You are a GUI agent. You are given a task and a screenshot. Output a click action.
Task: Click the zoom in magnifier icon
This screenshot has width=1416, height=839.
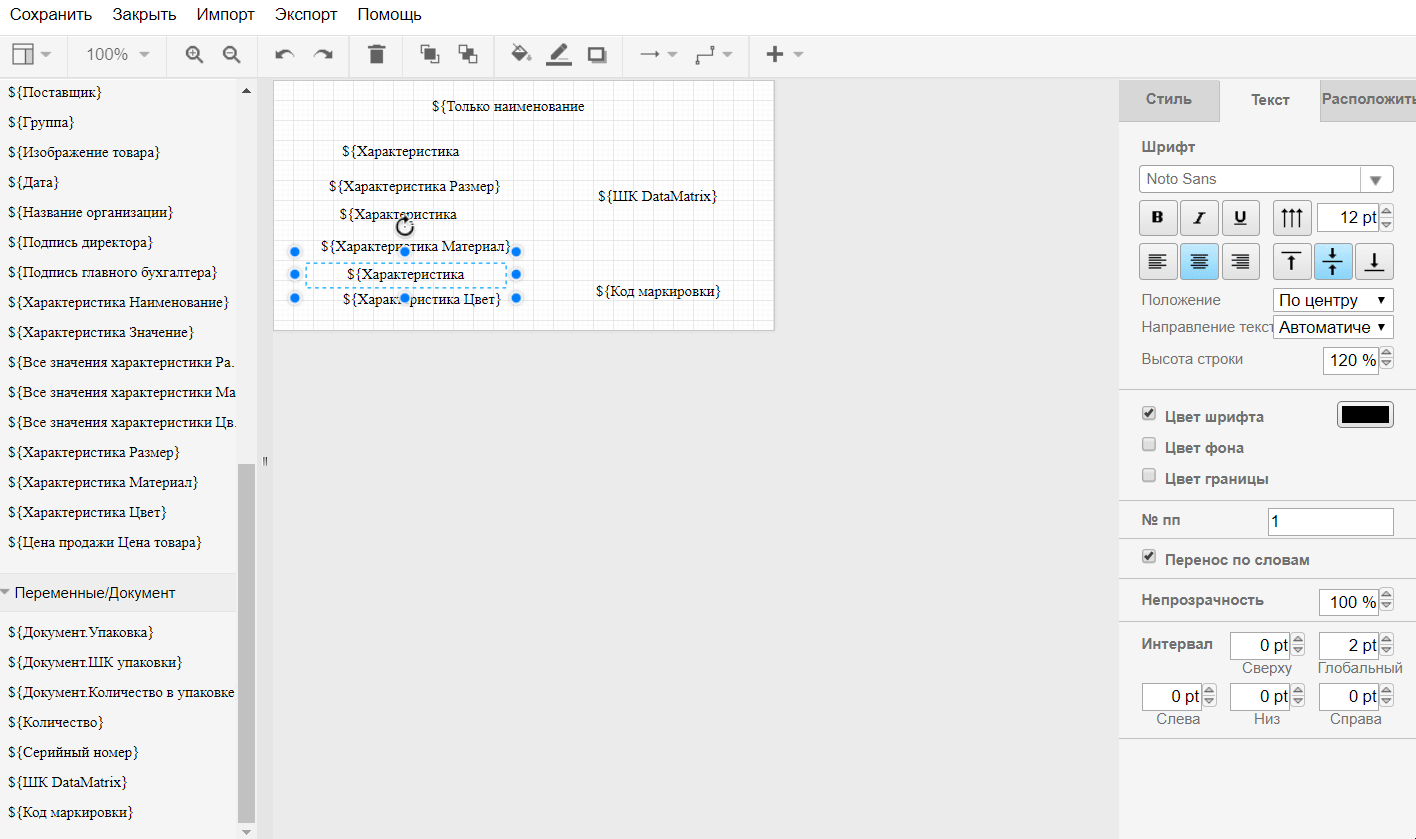[x=195, y=55]
